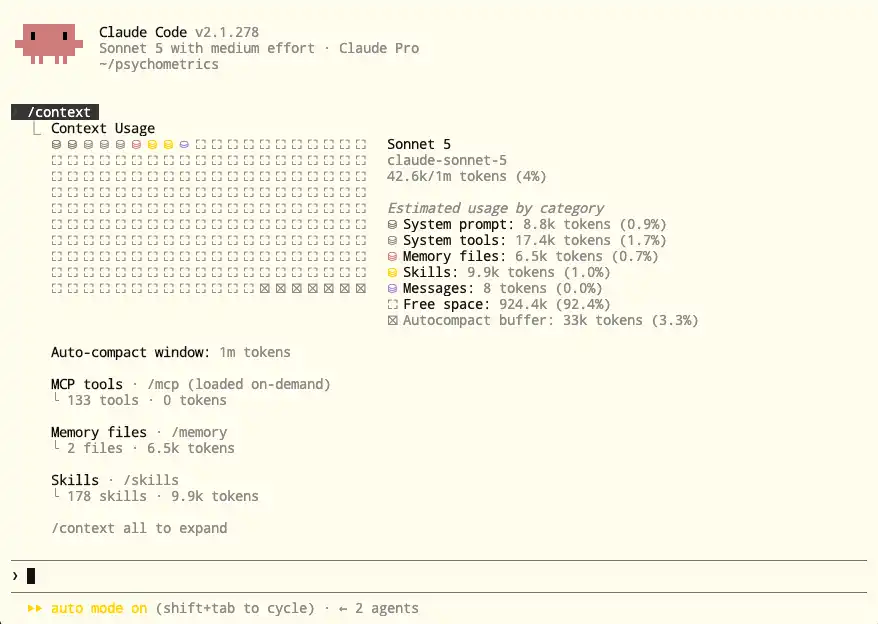Click '178 skills · 9.9k tokens' line
Viewport: 878px width, 624px height.
pyautogui.click(x=163, y=496)
